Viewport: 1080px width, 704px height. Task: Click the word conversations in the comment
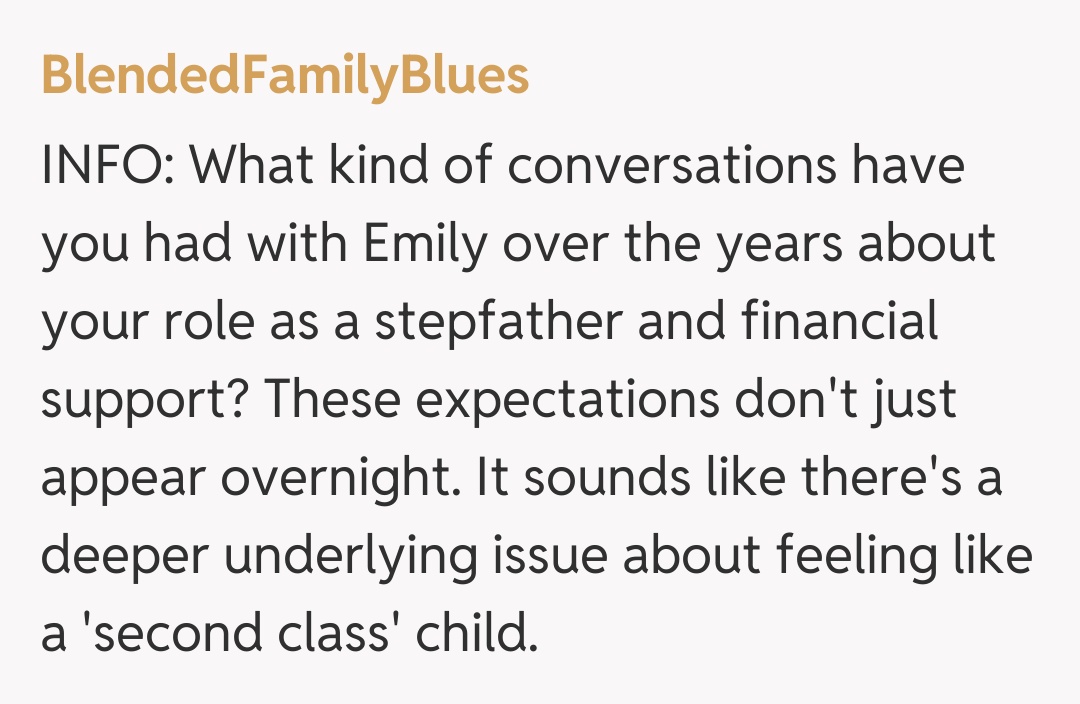click(670, 166)
